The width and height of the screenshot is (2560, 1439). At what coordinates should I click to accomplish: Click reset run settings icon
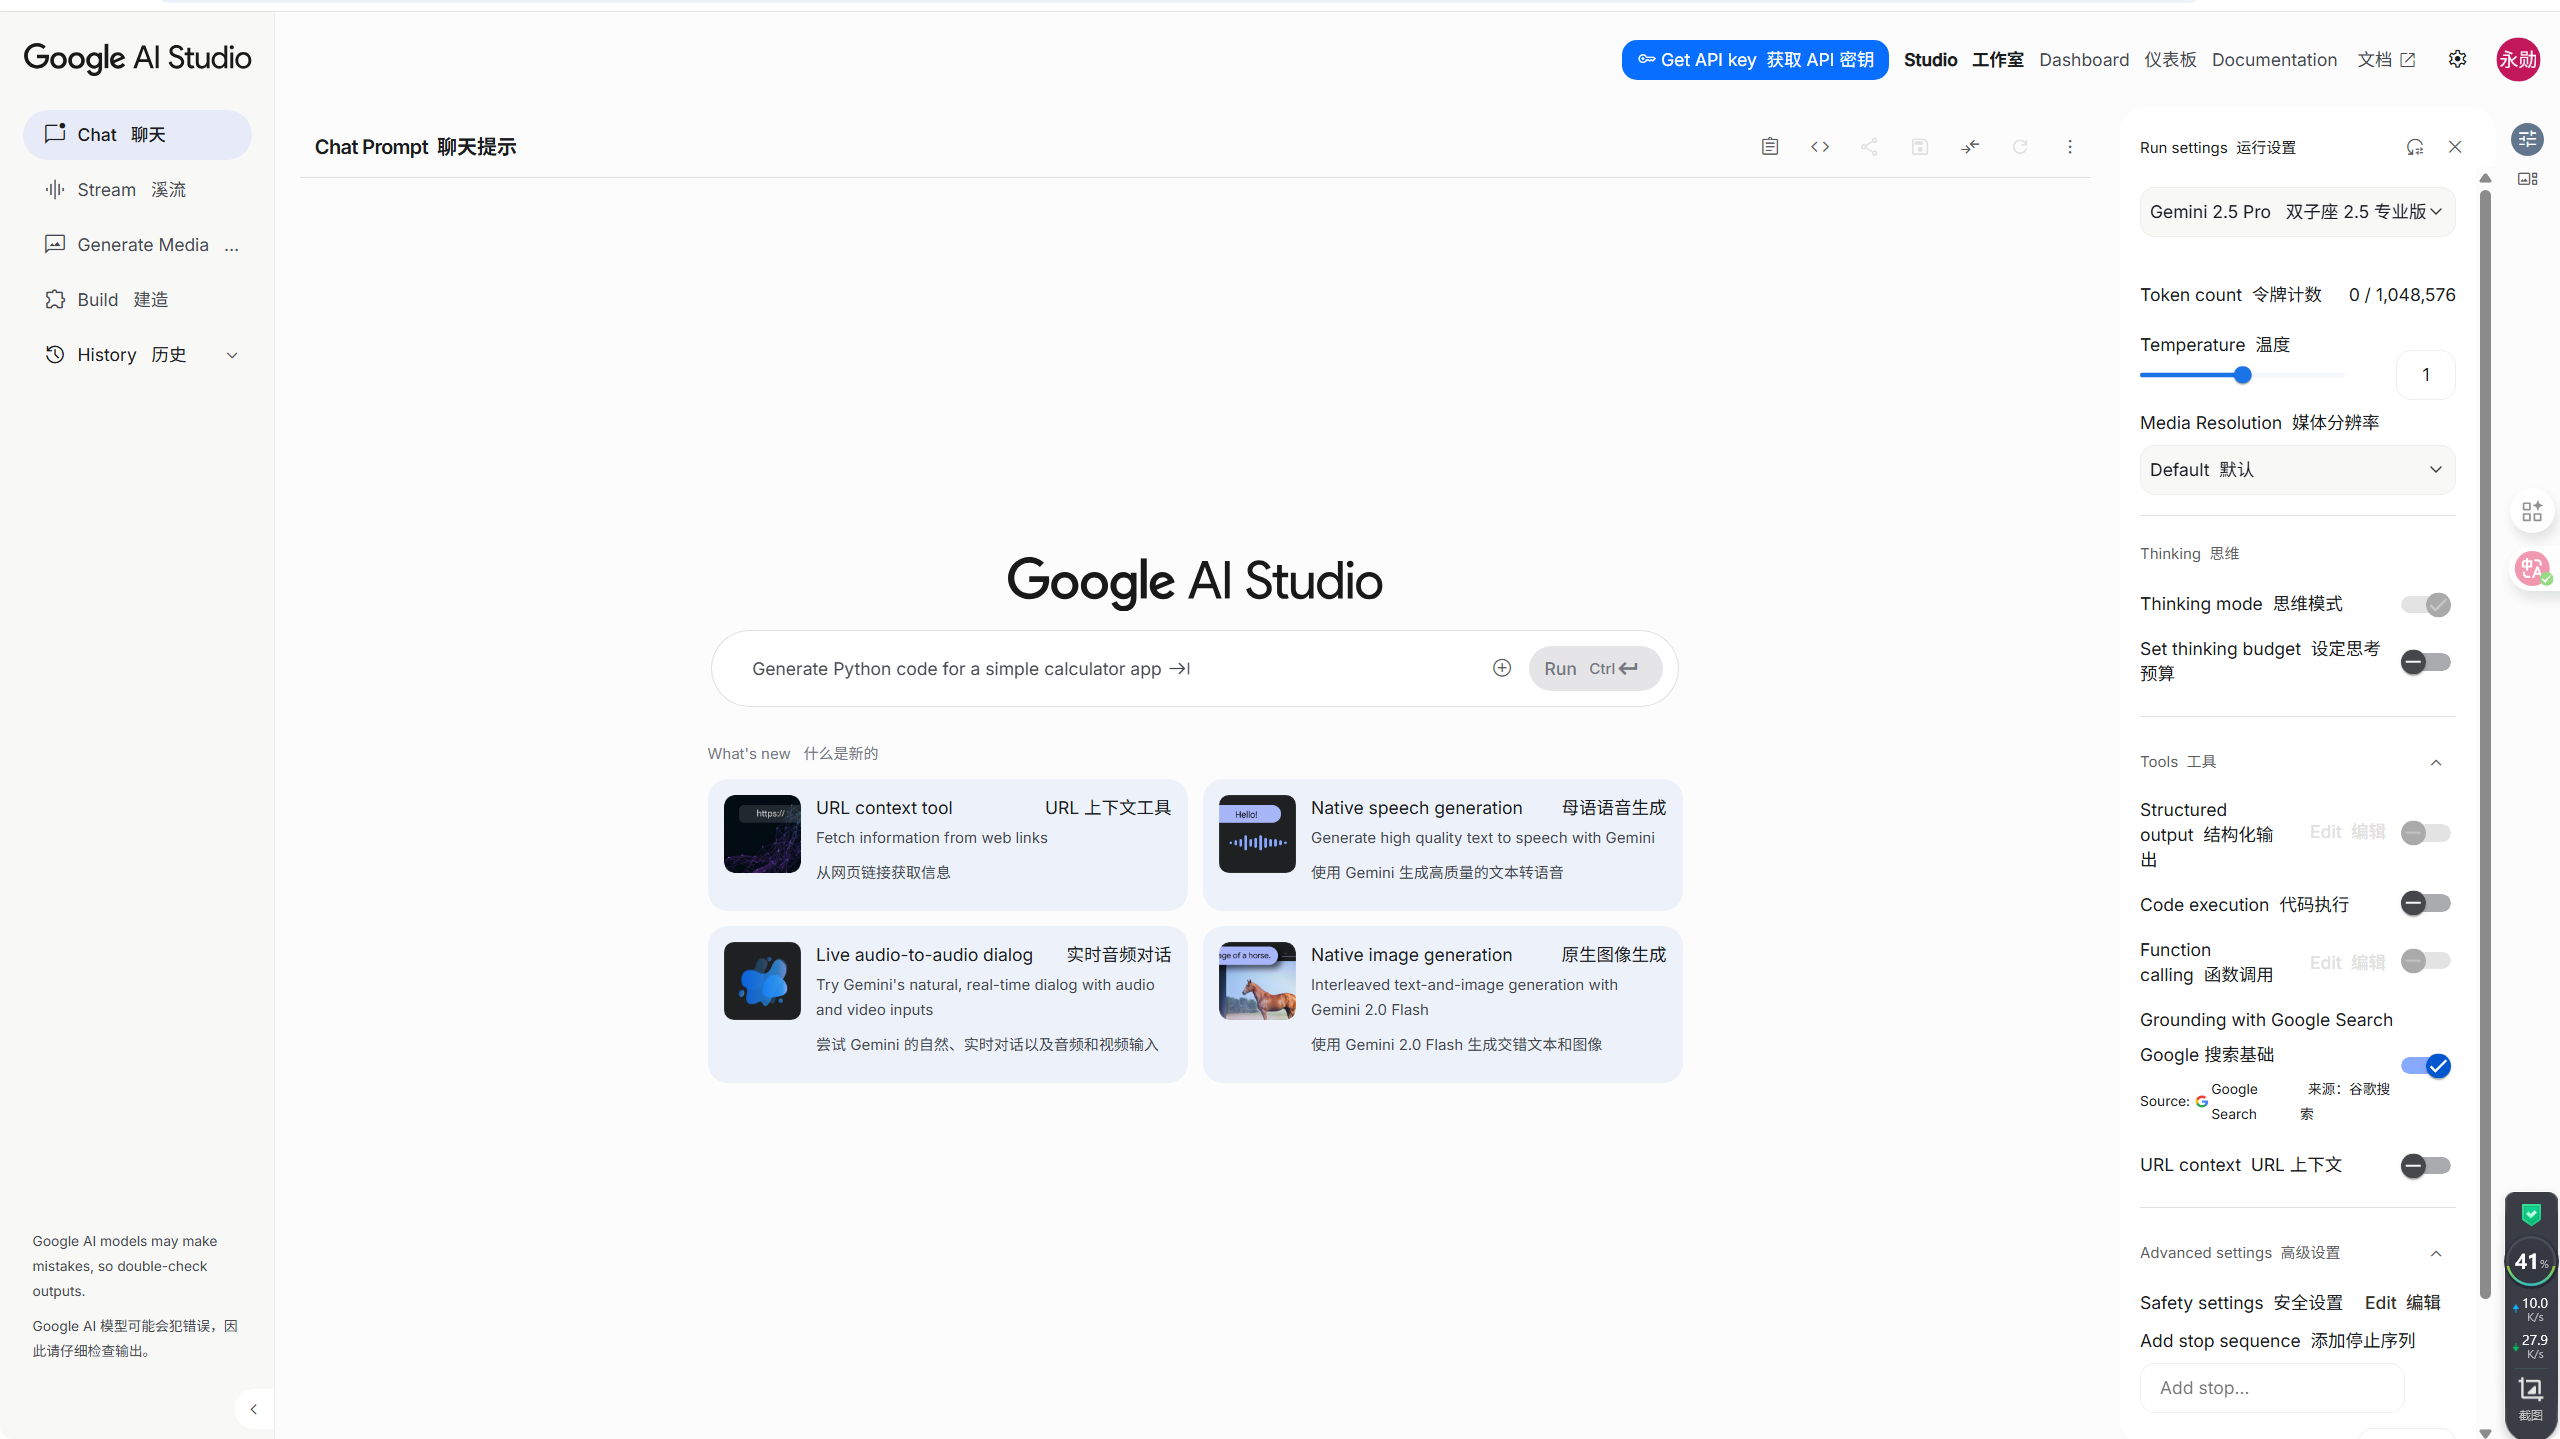click(2414, 147)
